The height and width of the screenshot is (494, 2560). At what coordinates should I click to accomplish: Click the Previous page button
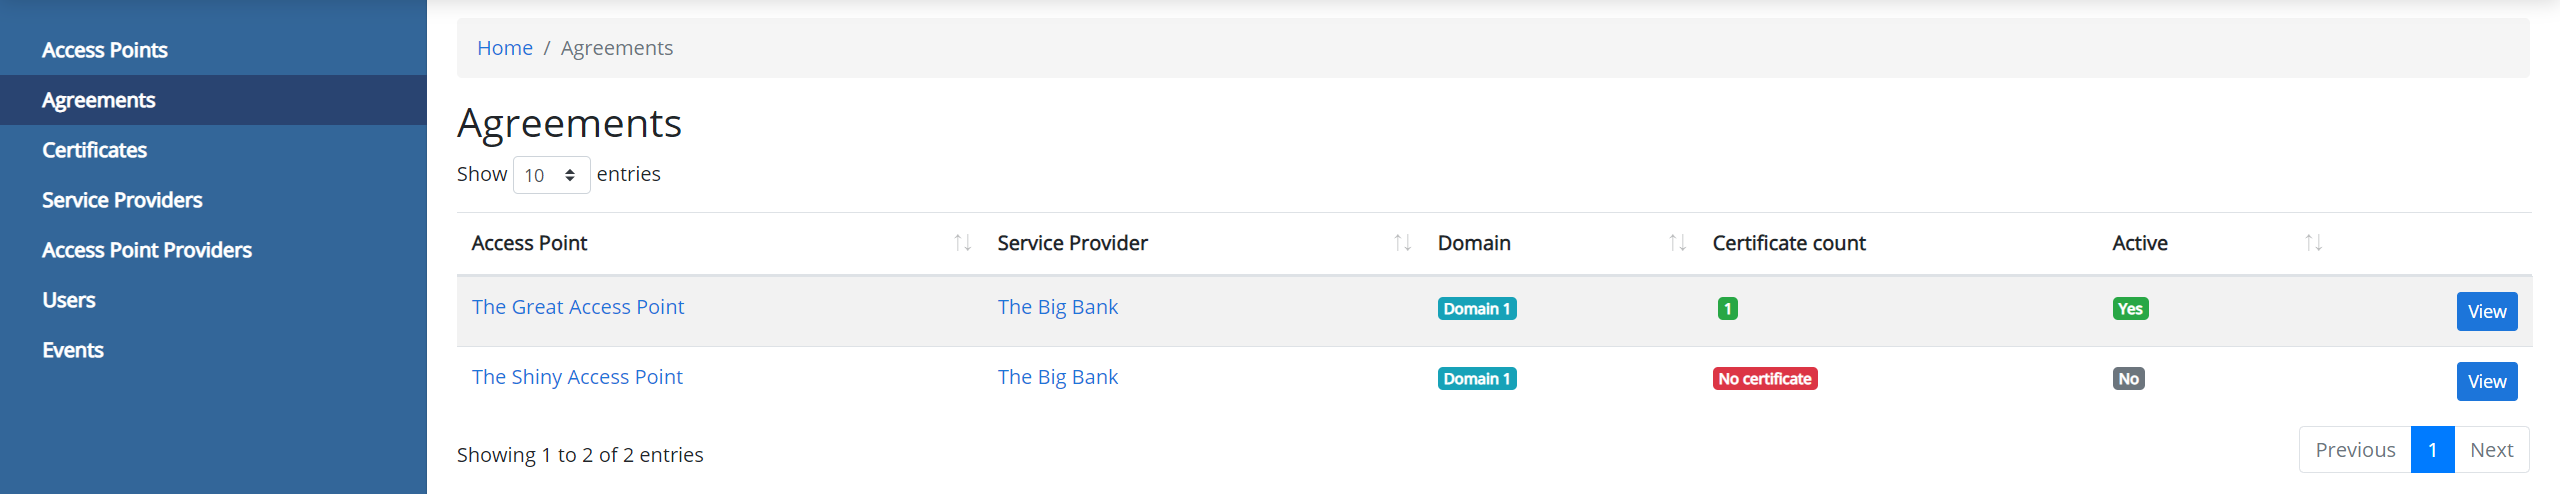pyautogui.click(x=2355, y=450)
